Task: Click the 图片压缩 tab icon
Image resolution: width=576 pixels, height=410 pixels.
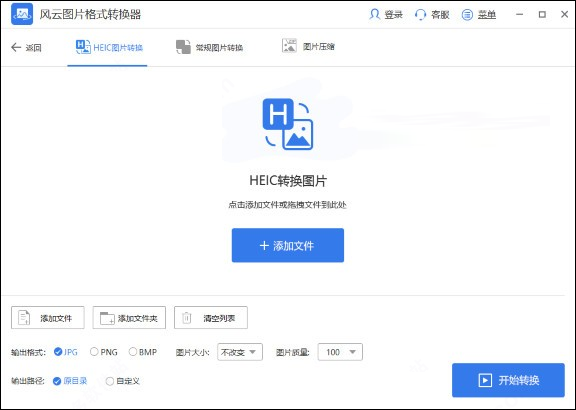Action: tap(289, 46)
